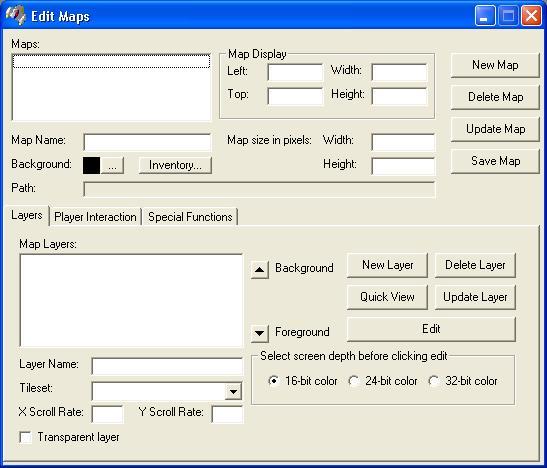Click the Y Scroll Rate field
The height and width of the screenshot is (468, 547).
click(227, 414)
